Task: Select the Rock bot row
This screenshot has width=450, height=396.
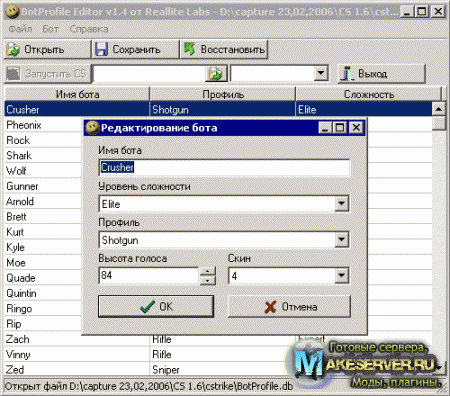Action: [x=43, y=140]
